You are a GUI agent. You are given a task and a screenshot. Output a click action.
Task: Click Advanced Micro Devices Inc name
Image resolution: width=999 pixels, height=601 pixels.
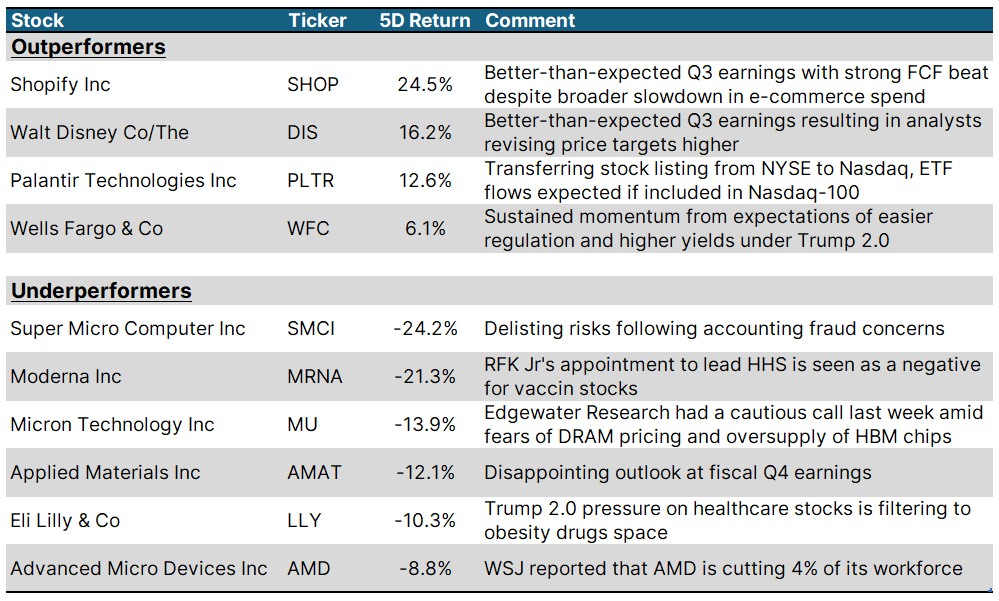pyautogui.click(x=139, y=569)
